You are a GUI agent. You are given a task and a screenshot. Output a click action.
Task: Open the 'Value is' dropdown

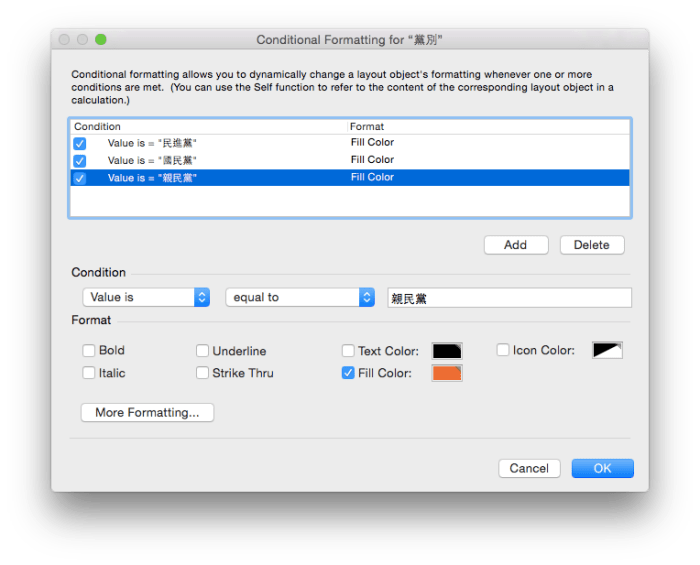[x=146, y=297]
